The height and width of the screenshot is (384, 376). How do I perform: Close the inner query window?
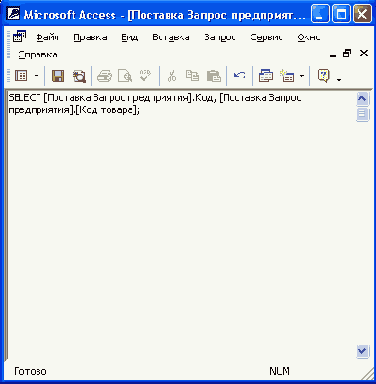pos(364,53)
